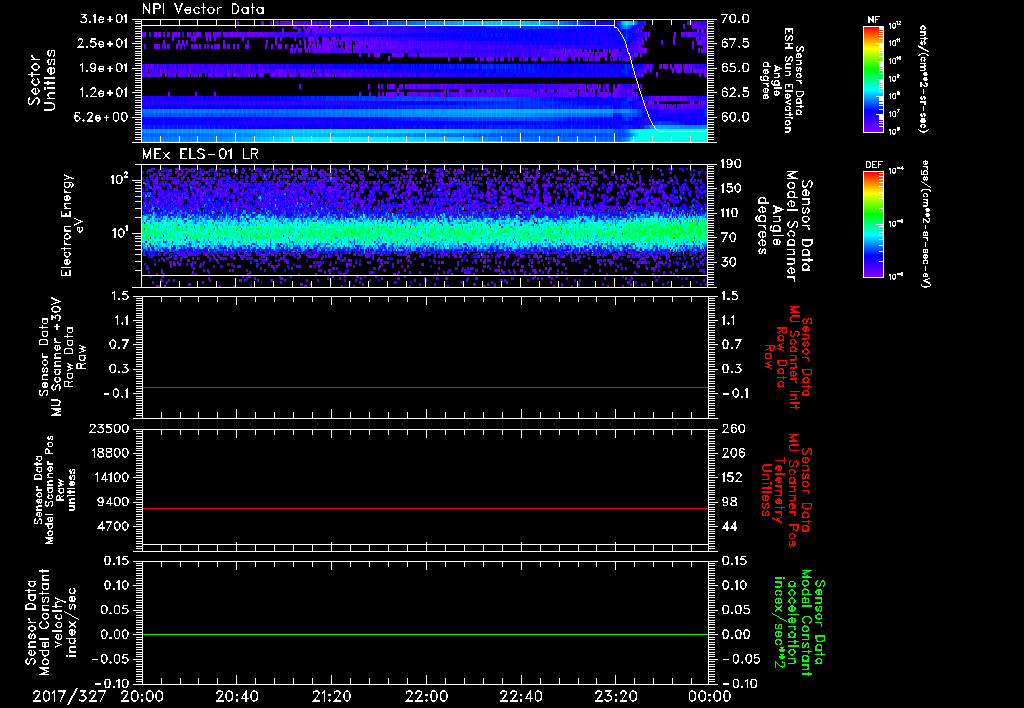Click the red MU Scanner Pos Telemetry label
This screenshot has width=1024, height=708.
(788, 490)
